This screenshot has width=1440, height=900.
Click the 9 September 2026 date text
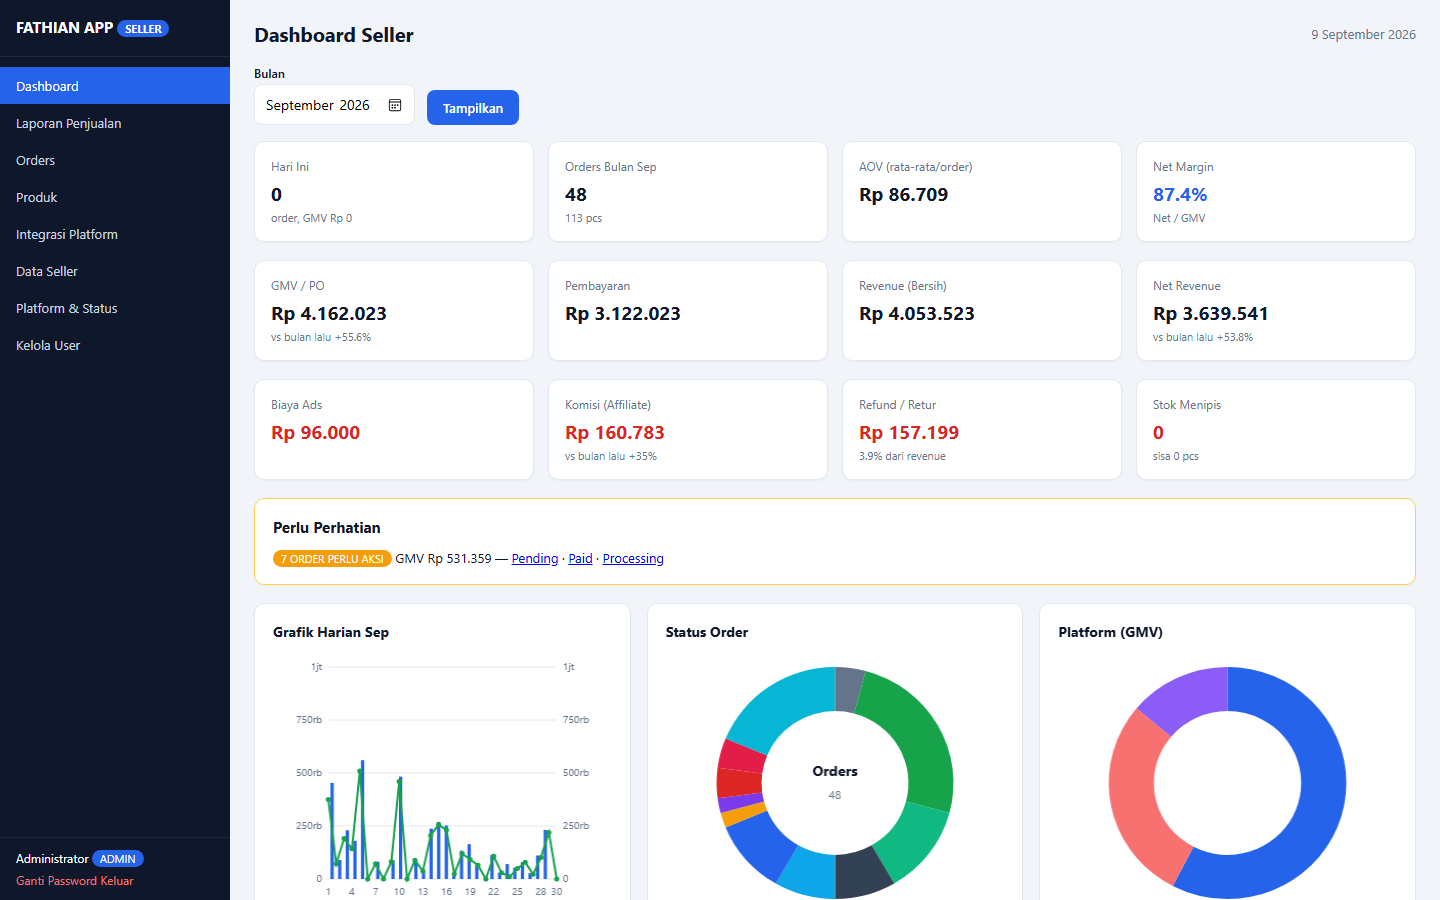click(1363, 34)
